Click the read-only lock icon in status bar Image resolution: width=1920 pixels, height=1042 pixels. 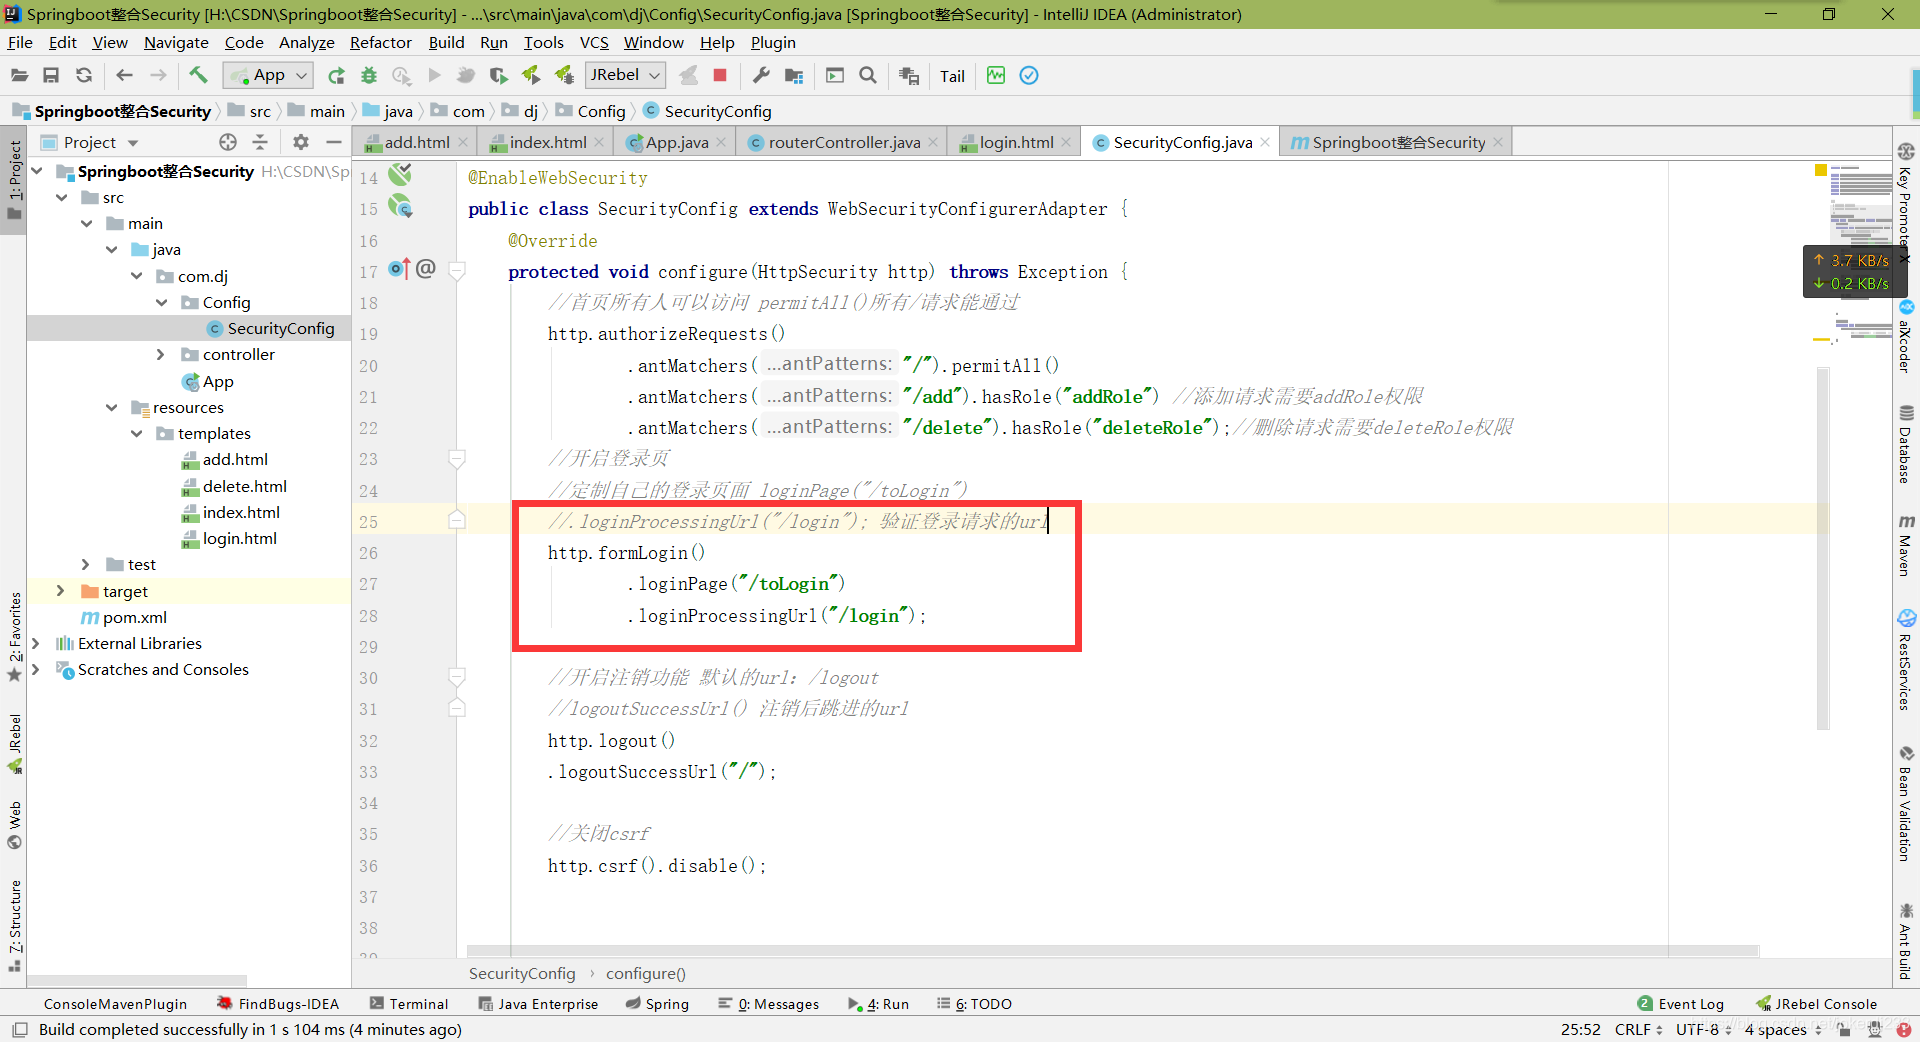click(1844, 1029)
